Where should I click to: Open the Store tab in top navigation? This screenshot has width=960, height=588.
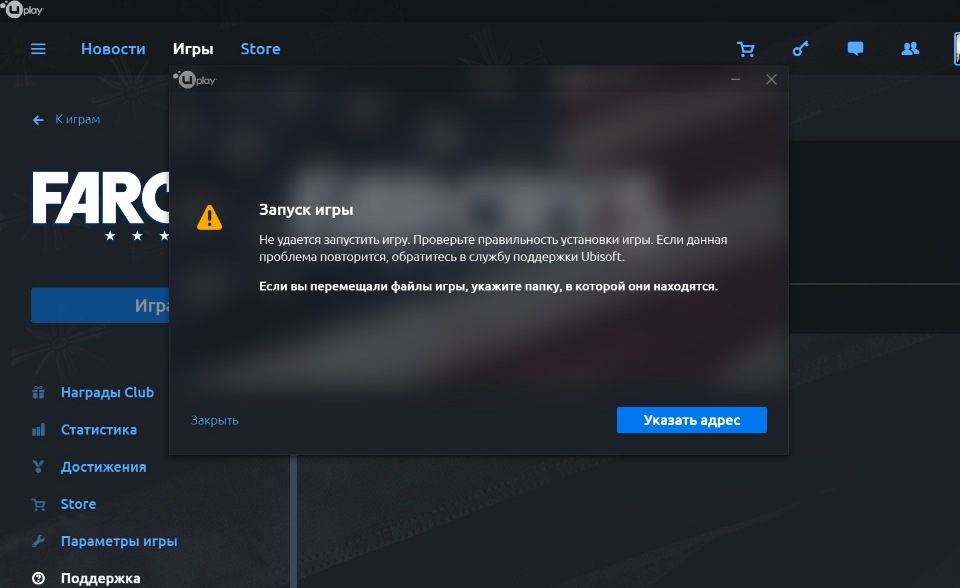pos(260,49)
